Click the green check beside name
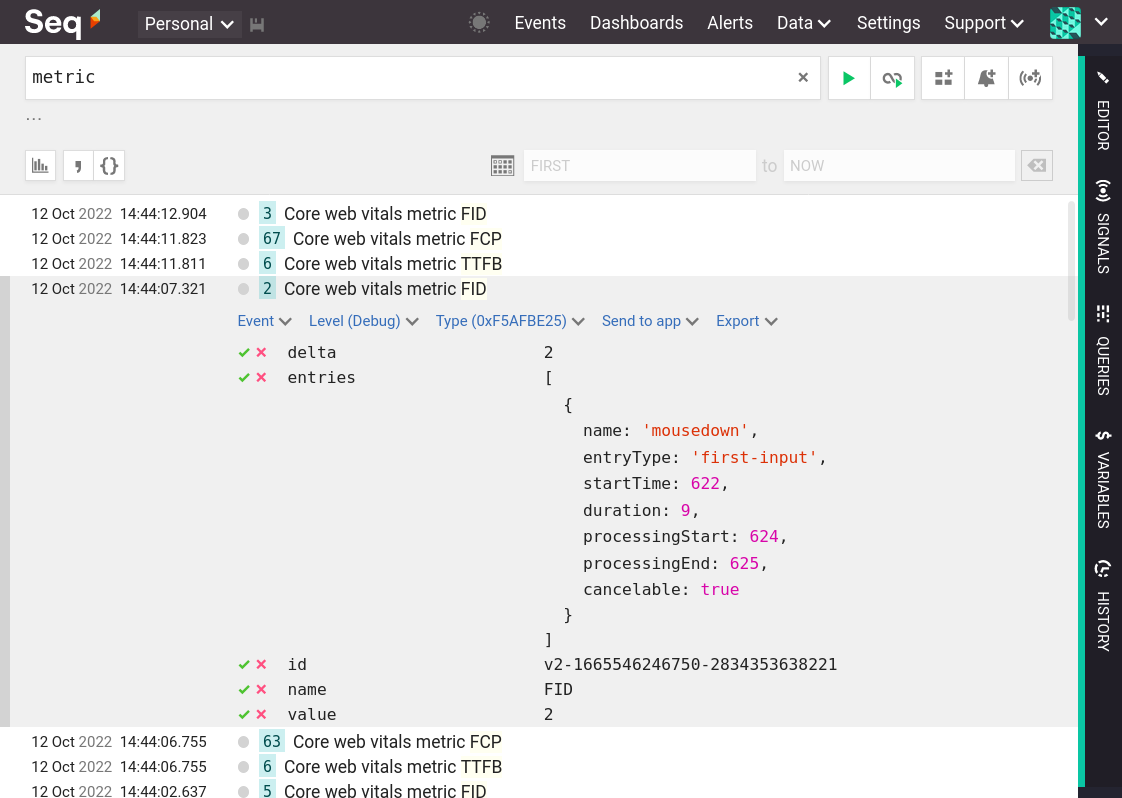The height and width of the screenshot is (798, 1122). 244,690
